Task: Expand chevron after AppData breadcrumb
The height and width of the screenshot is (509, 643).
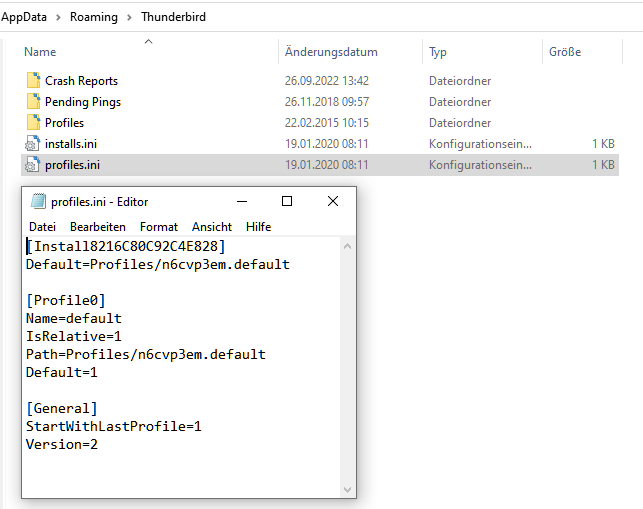Action: point(58,17)
